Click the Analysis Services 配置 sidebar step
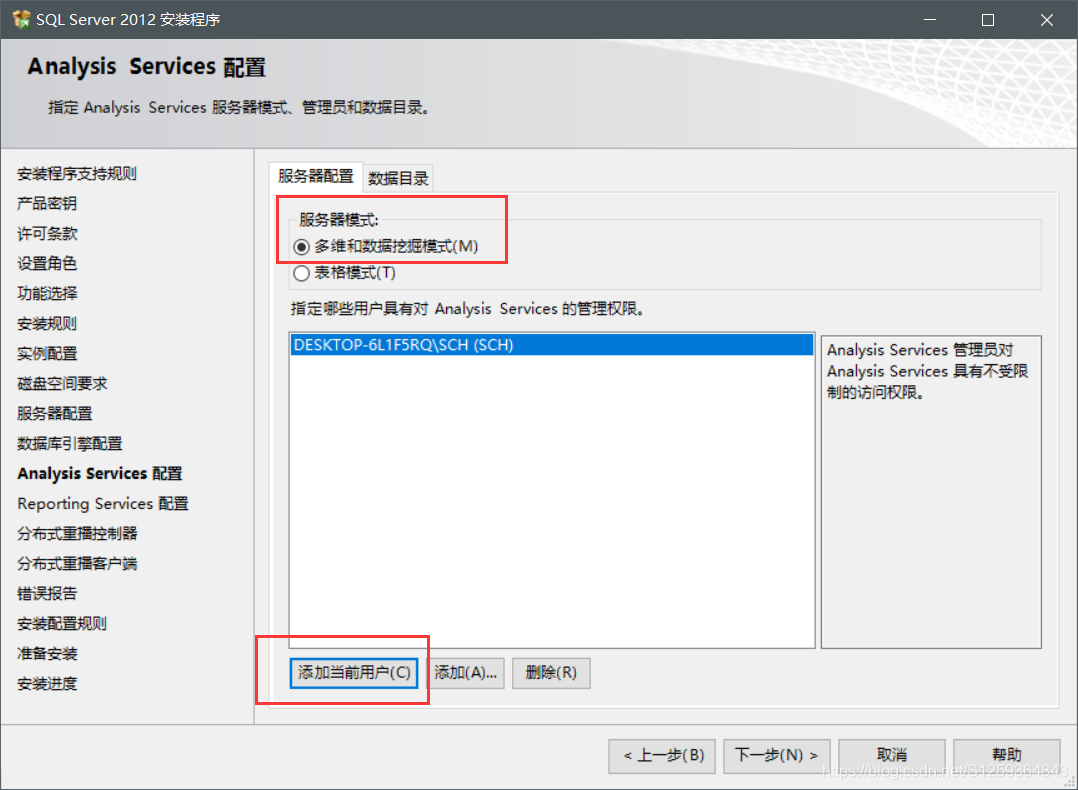The height and width of the screenshot is (790, 1078). tap(100, 474)
